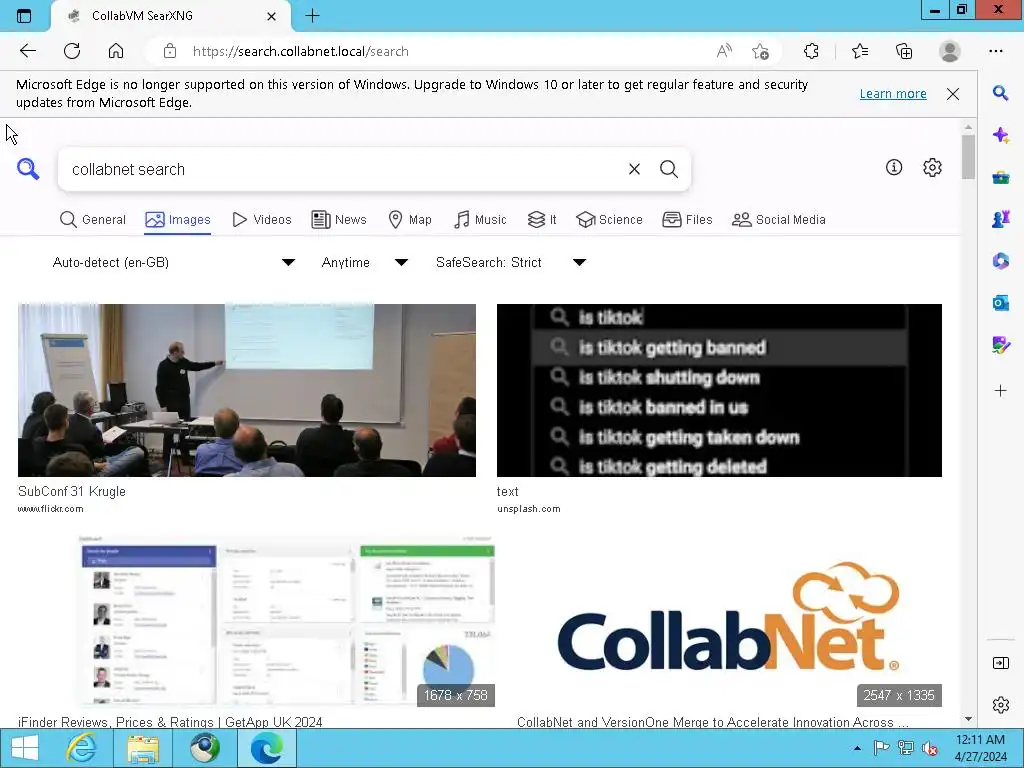The image size is (1024, 768).
Task: Switch to the Music category tab
Action: click(x=480, y=219)
